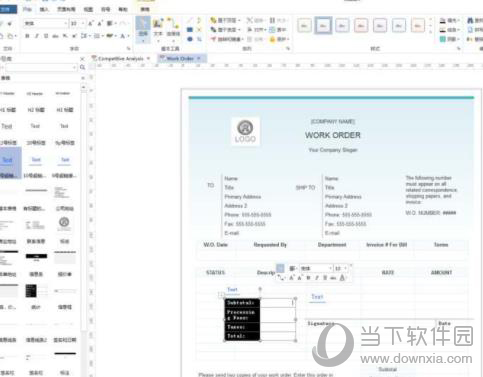The width and height of the screenshot is (483, 377).
Task: Open the font name dropdown
Action: coord(46,24)
